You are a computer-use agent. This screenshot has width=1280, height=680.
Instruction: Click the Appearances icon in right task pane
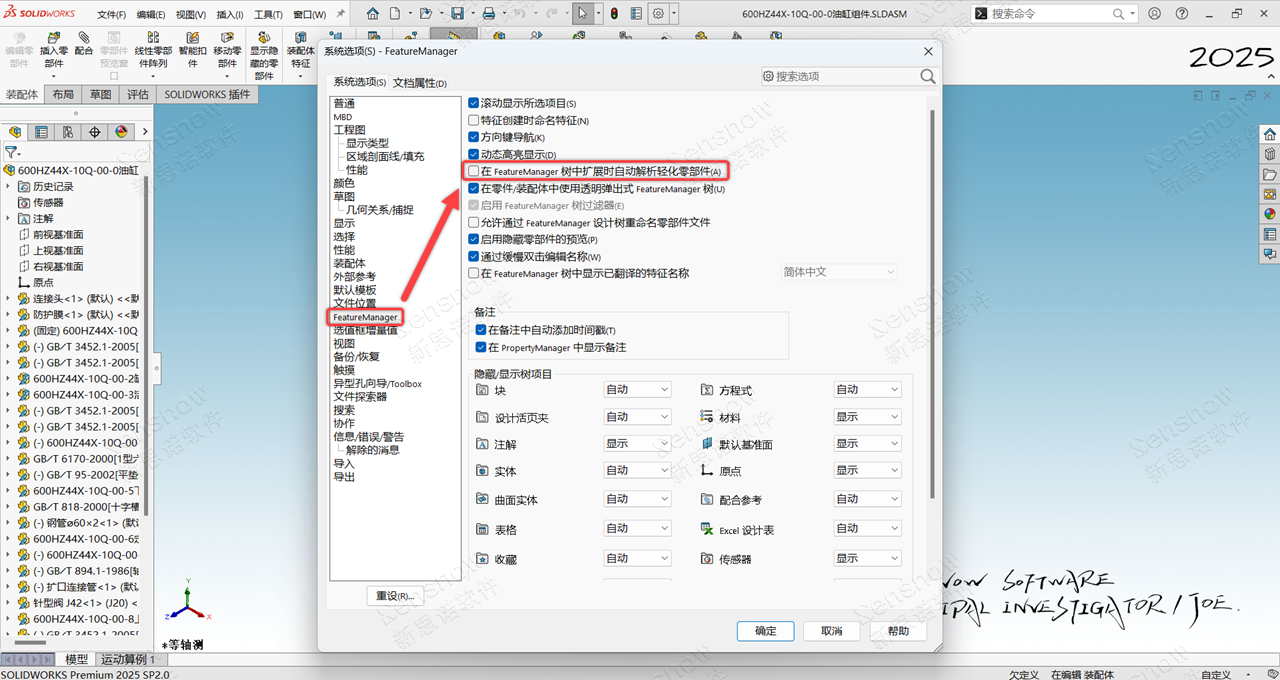(1270, 213)
